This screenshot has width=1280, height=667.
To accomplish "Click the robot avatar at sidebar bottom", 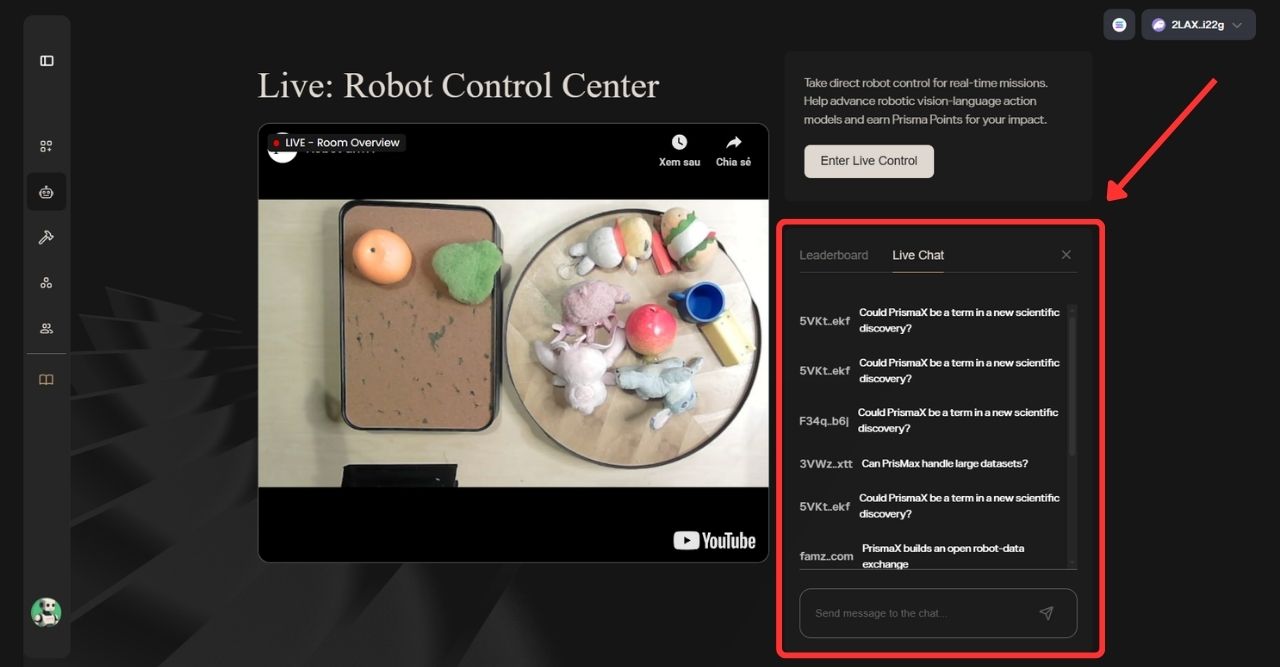I will [x=46, y=612].
